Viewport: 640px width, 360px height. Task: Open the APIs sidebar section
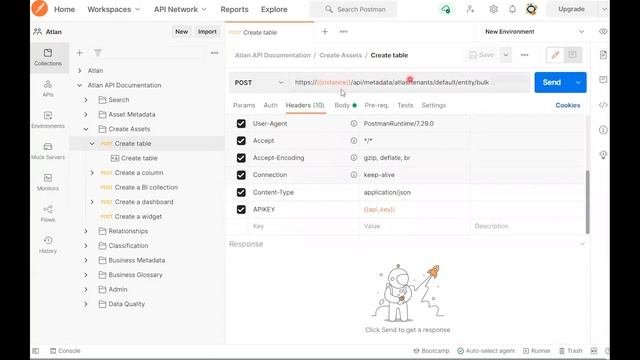48,89
